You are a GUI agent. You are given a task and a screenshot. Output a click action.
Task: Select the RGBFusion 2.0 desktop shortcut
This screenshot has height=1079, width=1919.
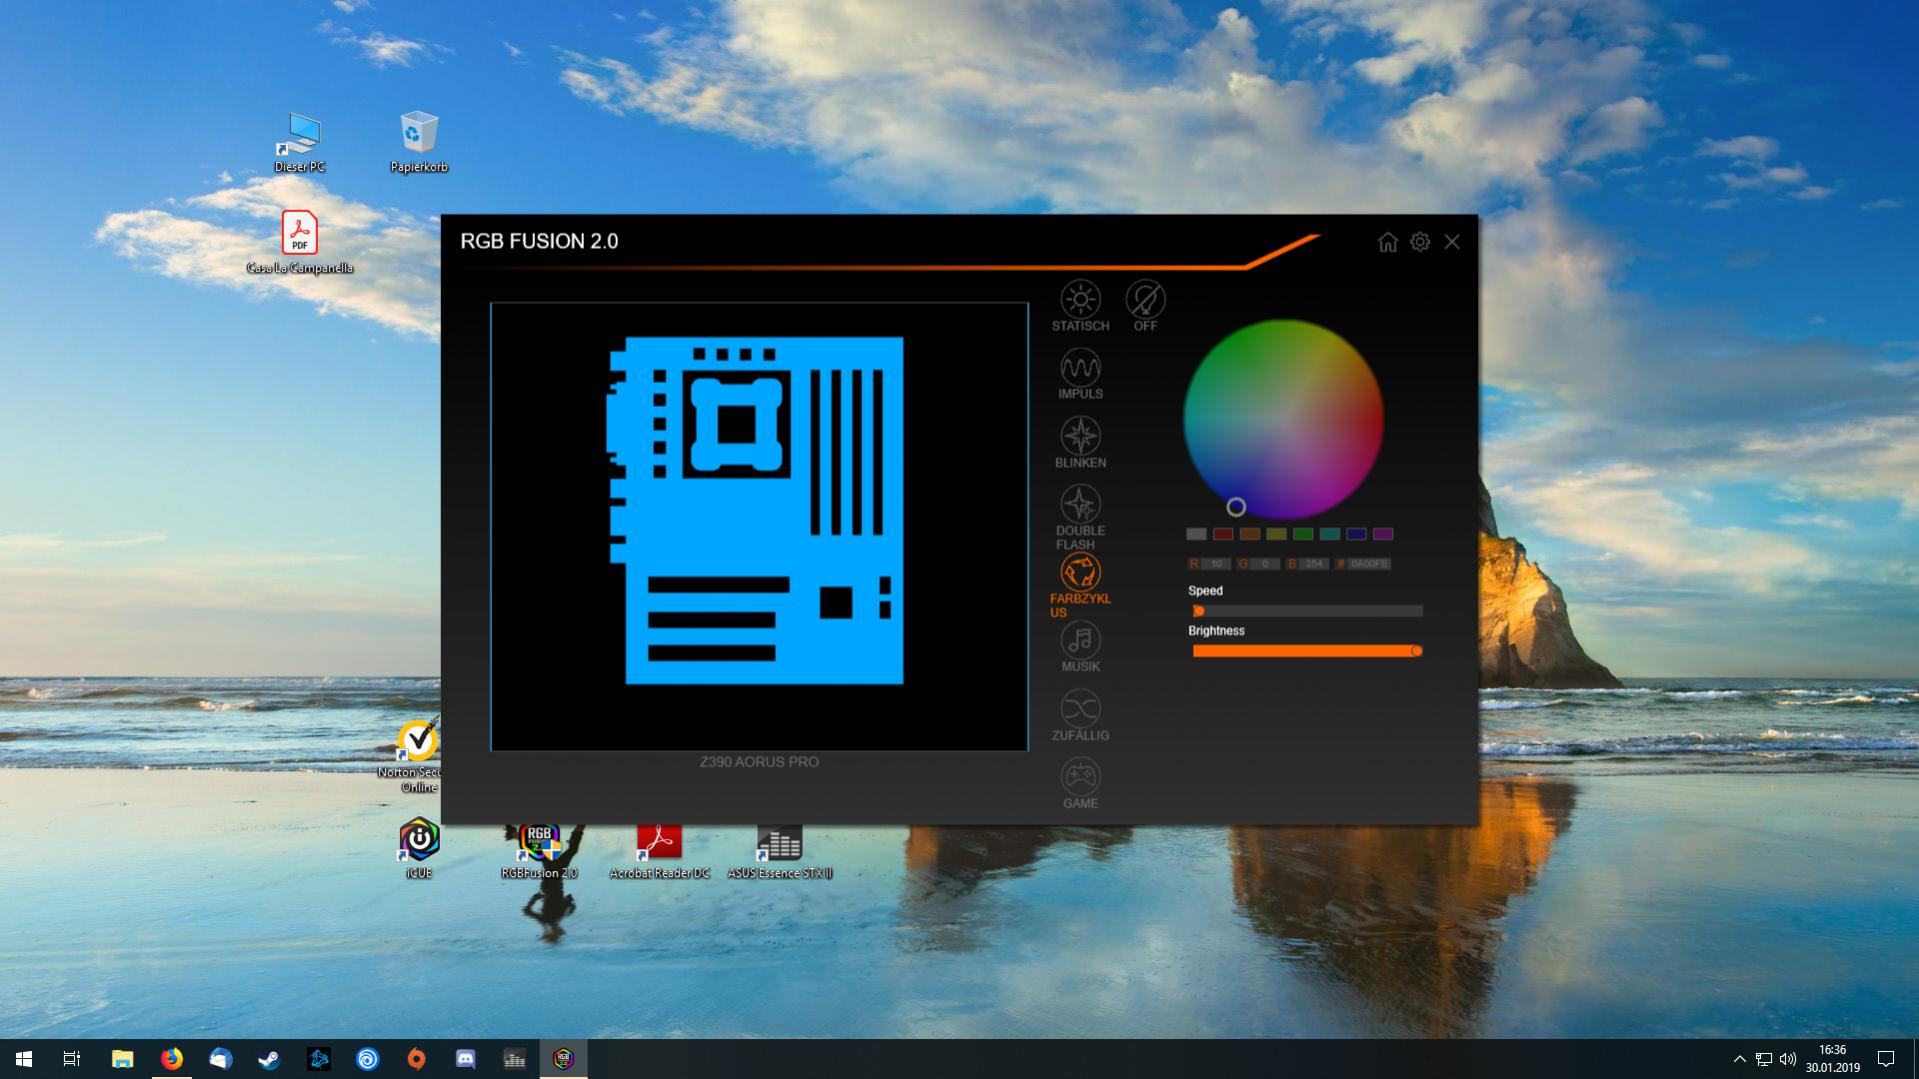click(x=539, y=851)
